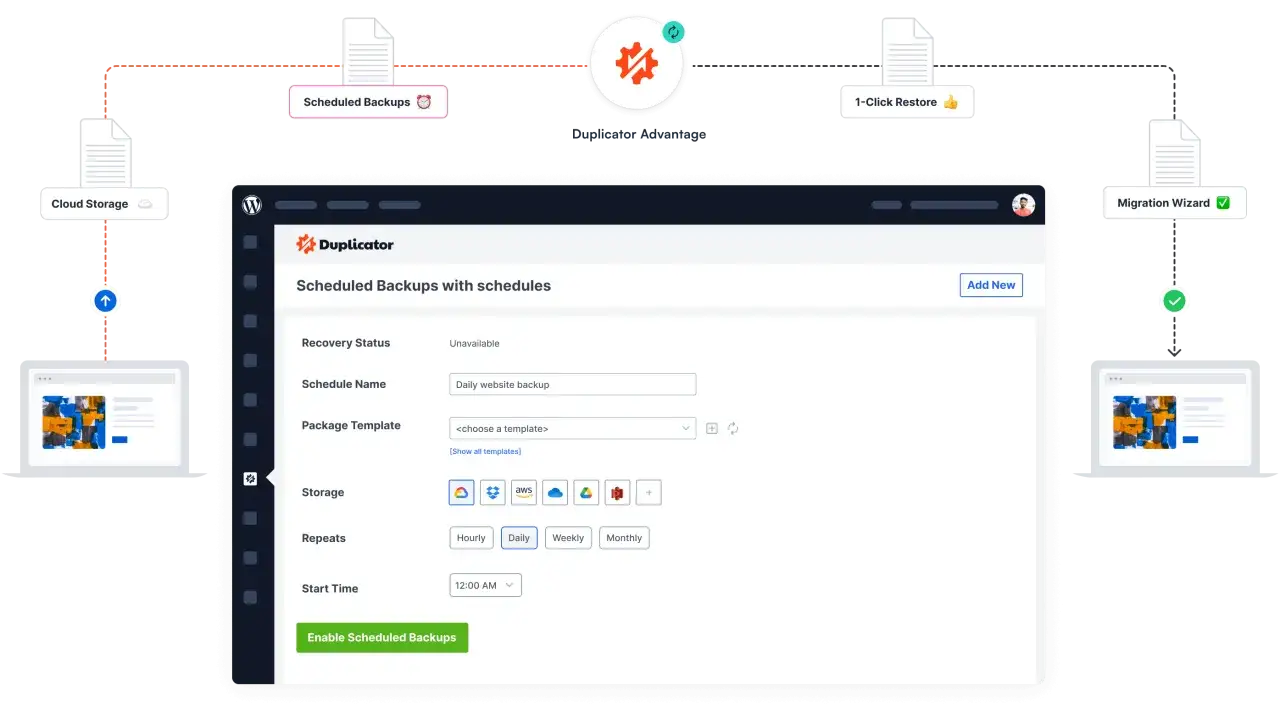Image resolution: width=1280 pixels, height=719 pixels.
Task: Select Google Drive storage icon
Action: point(586,492)
